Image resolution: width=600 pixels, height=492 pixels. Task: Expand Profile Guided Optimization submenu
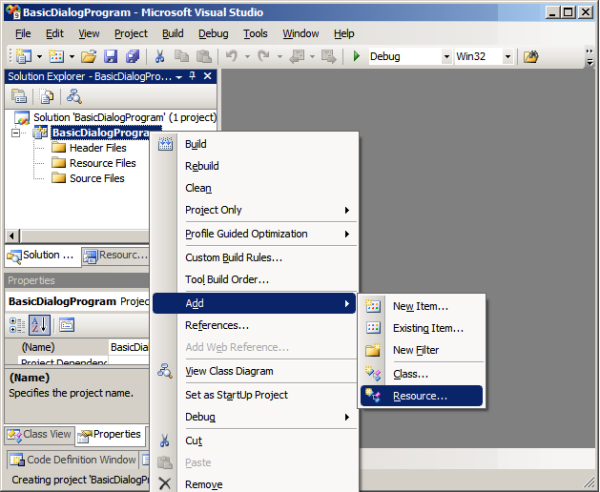(254, 234)
